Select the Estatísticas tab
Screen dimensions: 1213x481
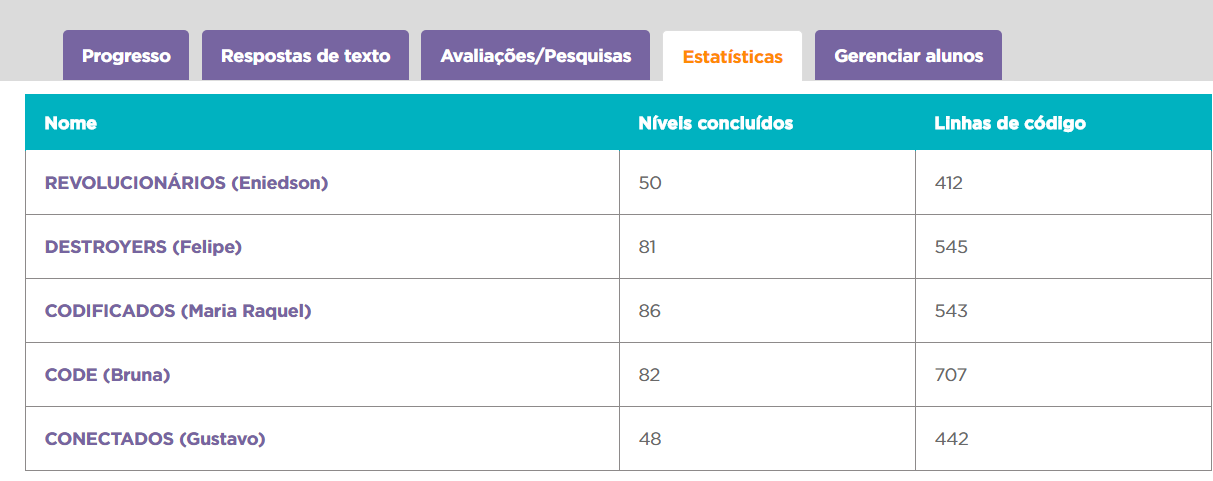(x=732, y=57)
